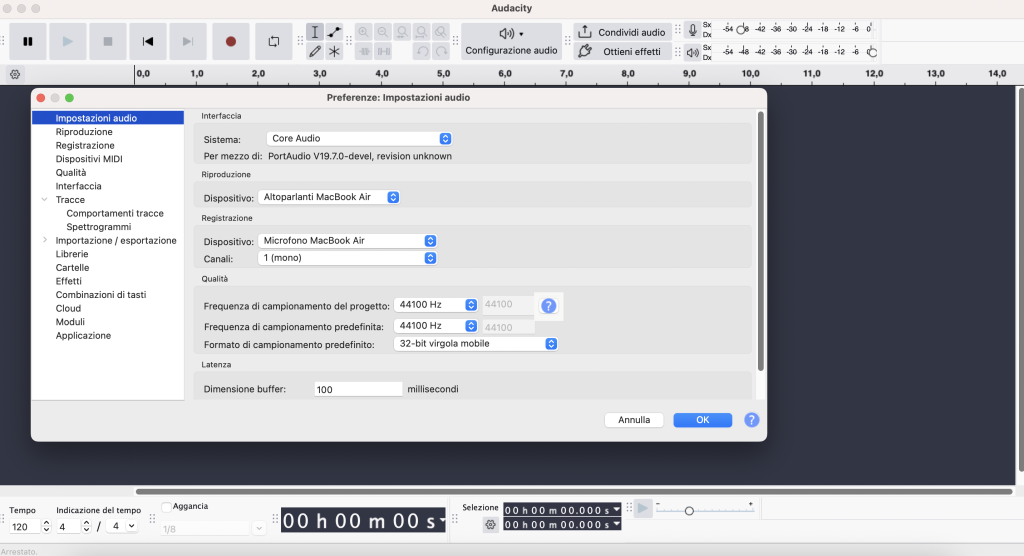Open the Selezione toolbar gear settings icon

490,525
